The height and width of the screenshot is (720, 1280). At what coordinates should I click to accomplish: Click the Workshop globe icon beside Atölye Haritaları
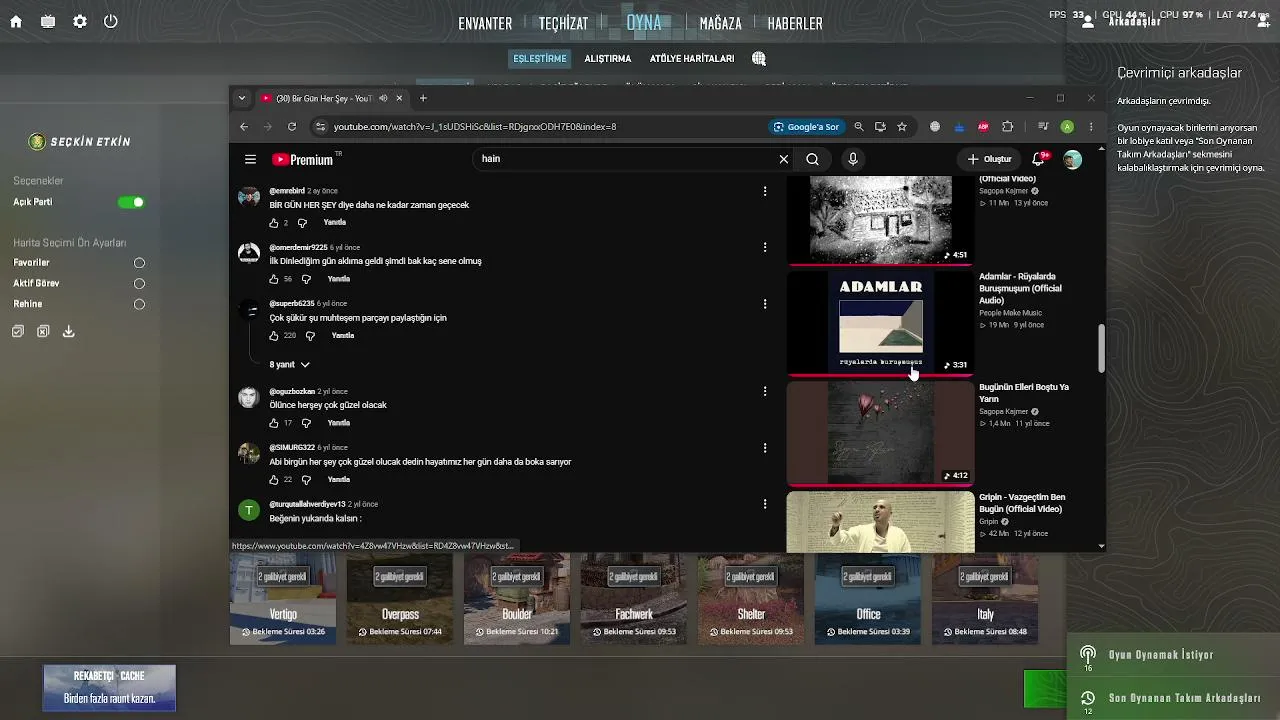coord(759,59)
